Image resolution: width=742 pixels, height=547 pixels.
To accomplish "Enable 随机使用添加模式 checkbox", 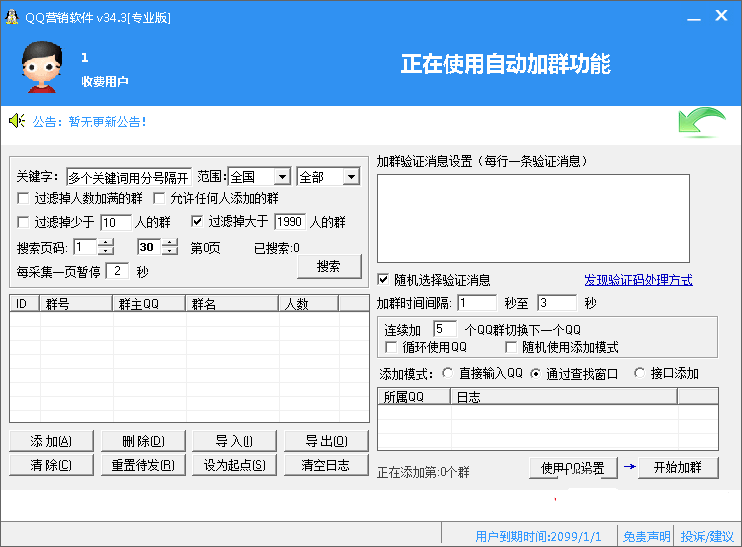I will (x=511, y=347).
